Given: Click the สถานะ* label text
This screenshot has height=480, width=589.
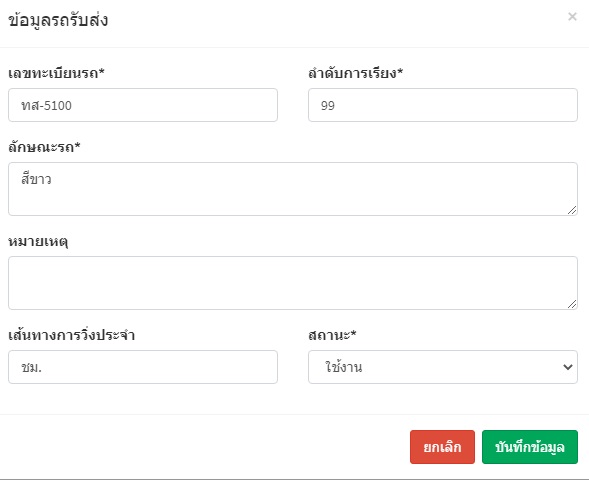Looking at the screenshot, I should point(332,335).
